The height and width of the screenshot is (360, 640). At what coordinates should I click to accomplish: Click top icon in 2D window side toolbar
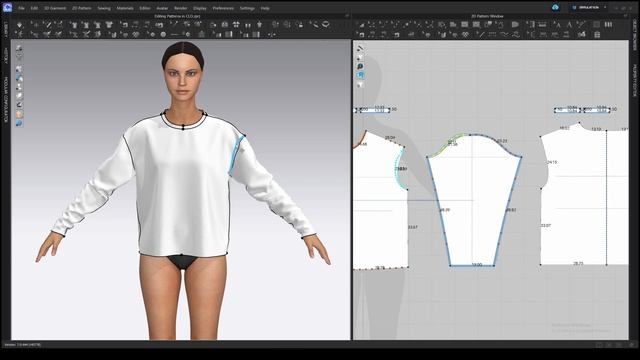coord(360,48)
